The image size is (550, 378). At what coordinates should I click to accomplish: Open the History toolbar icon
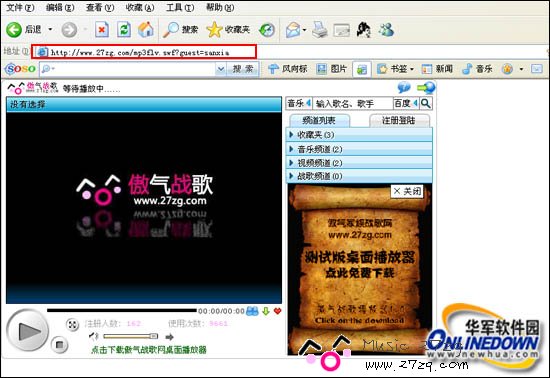pyautogui.click(x=267, y=30)
